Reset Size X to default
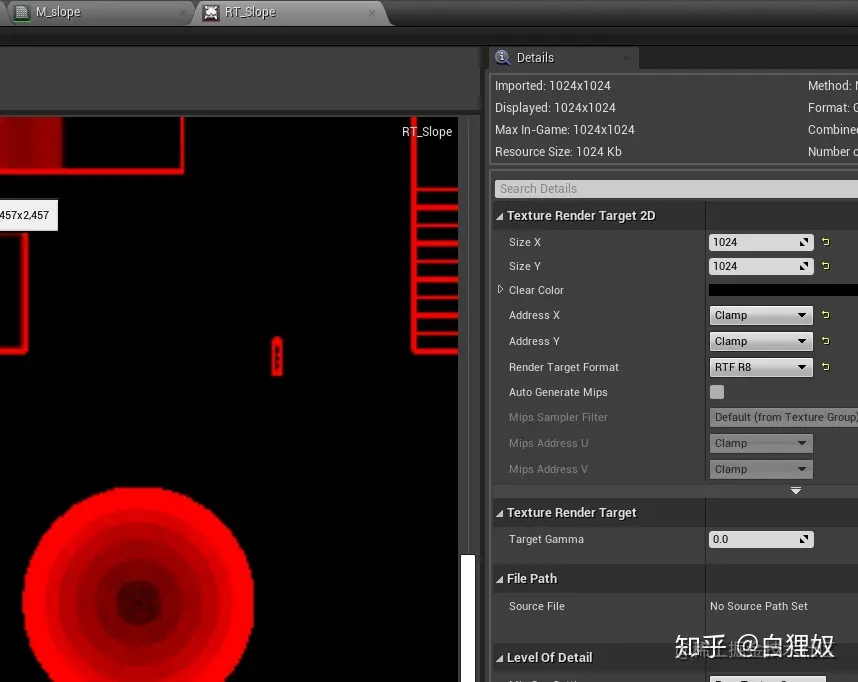Screen dimensions: 858x682 coord(826,241)
